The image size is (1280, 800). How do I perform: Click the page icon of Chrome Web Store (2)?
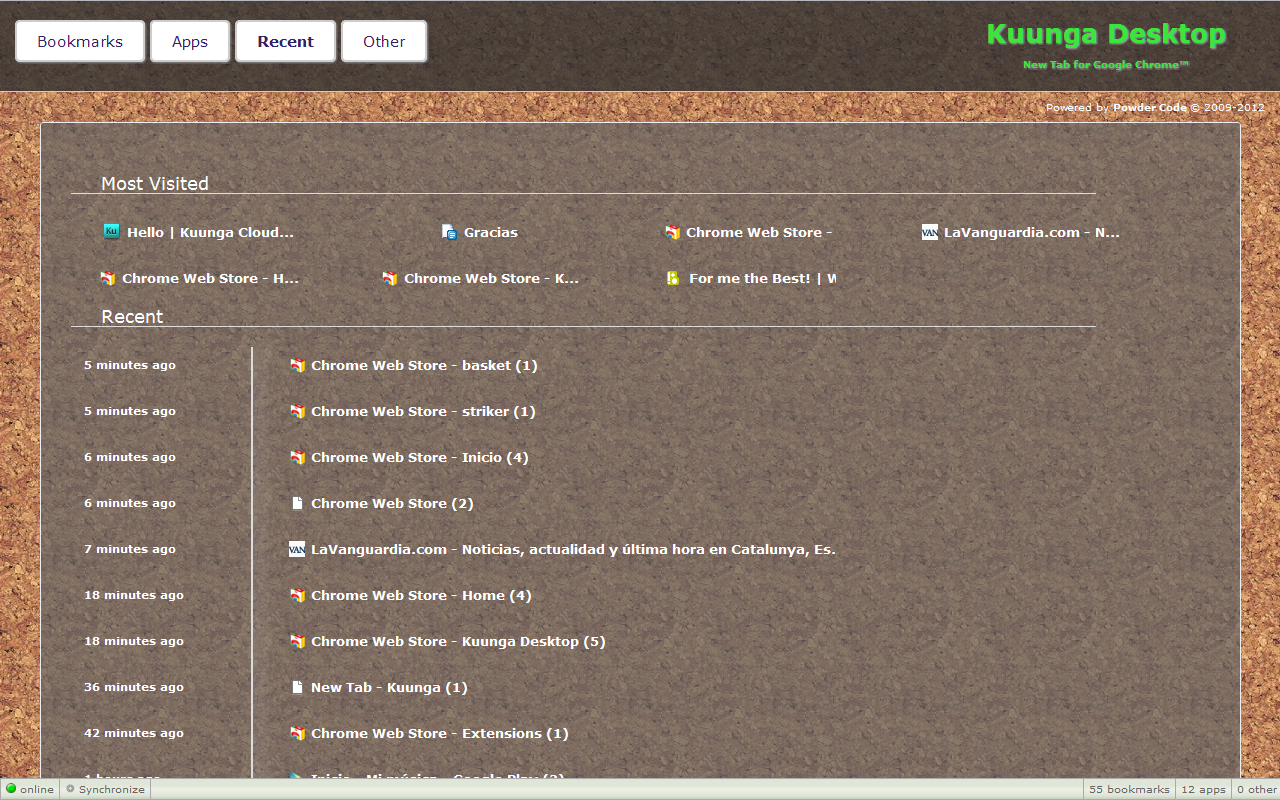[297, 503]
